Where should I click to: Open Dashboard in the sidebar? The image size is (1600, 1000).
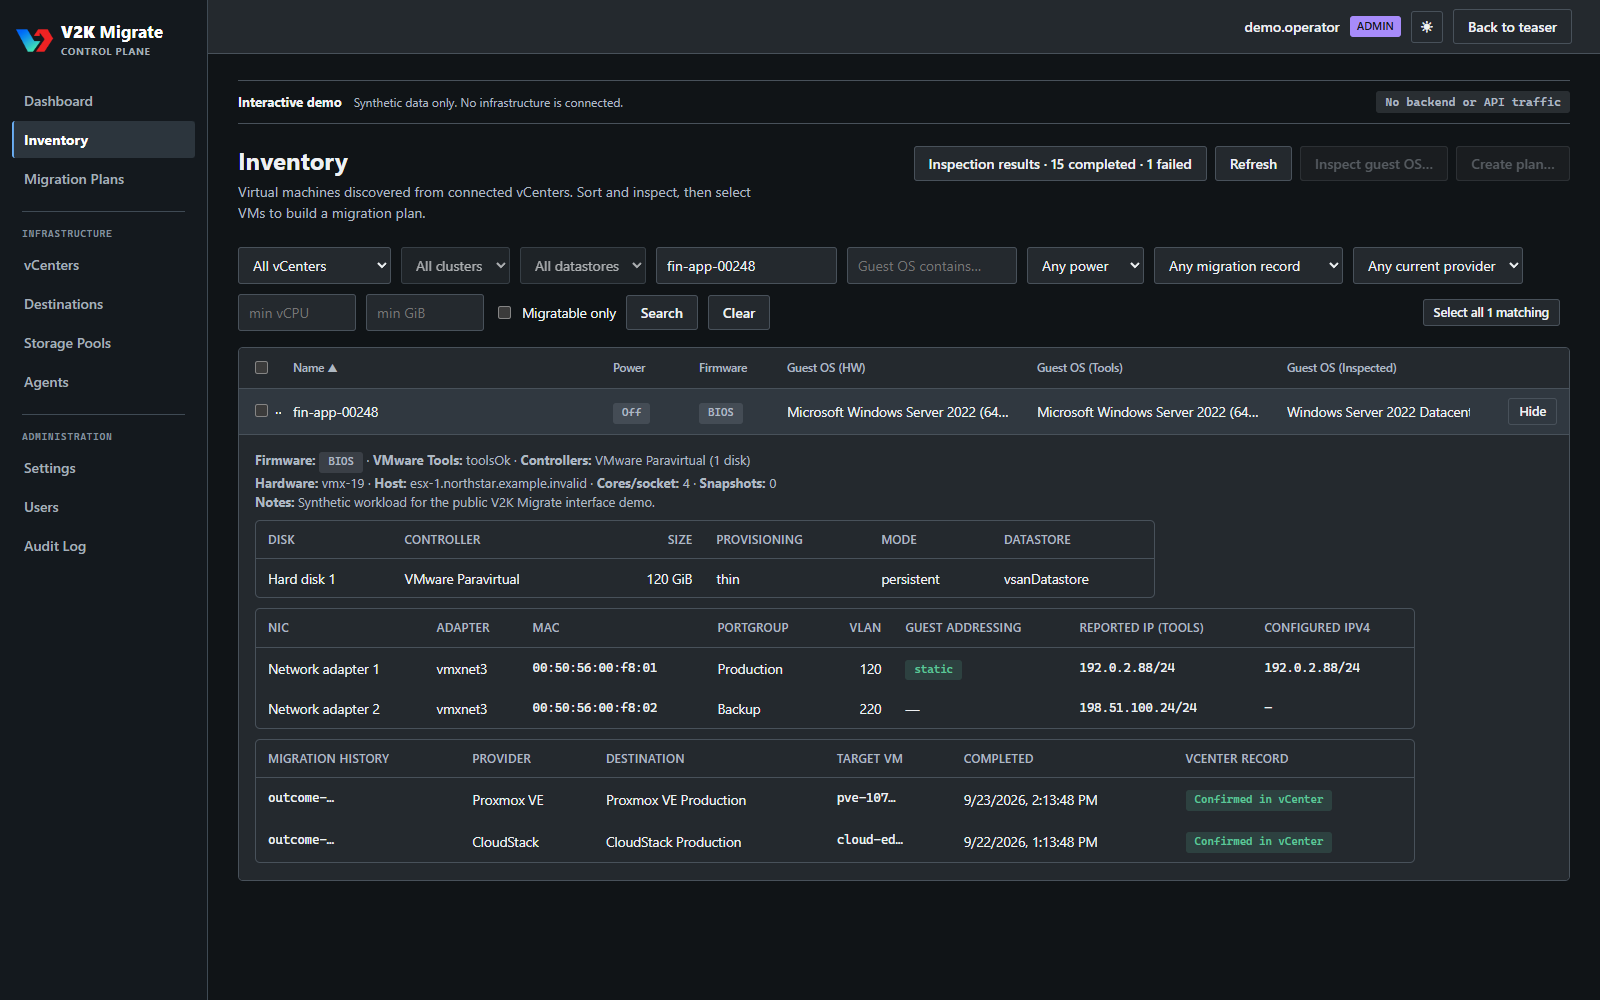click(x=103, y=101)
